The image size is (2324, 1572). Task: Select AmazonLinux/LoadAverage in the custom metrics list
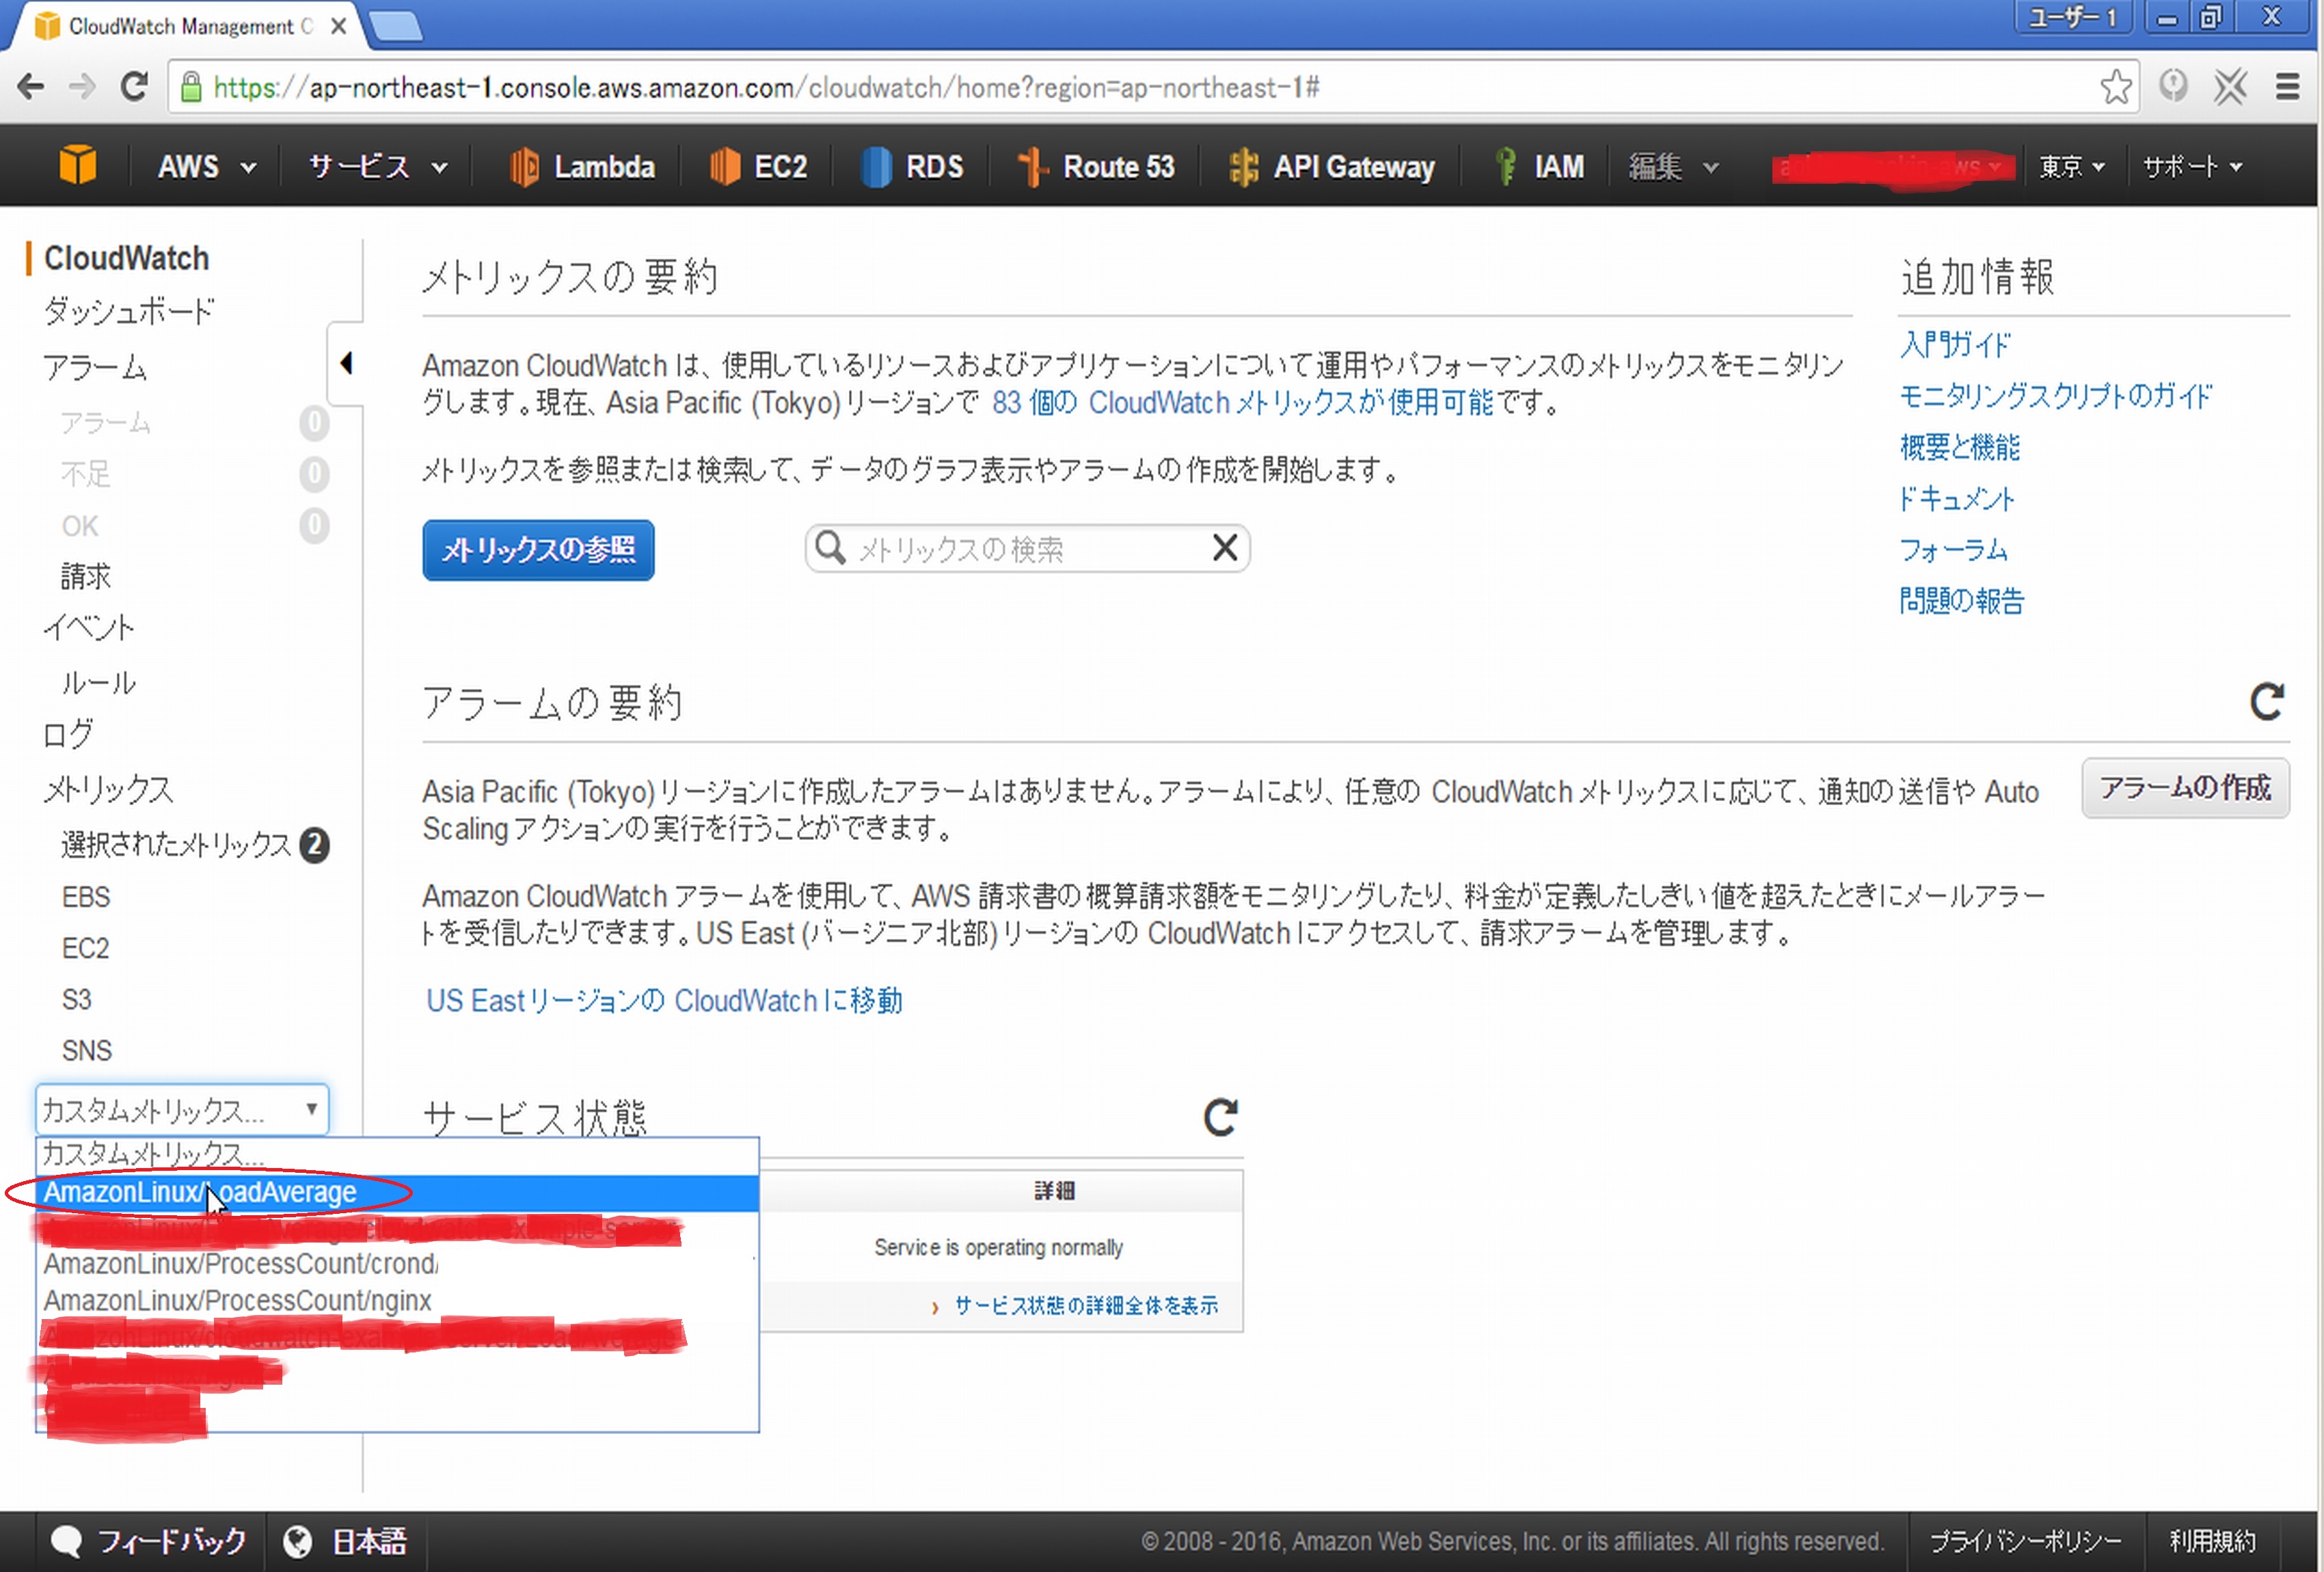200,1192
